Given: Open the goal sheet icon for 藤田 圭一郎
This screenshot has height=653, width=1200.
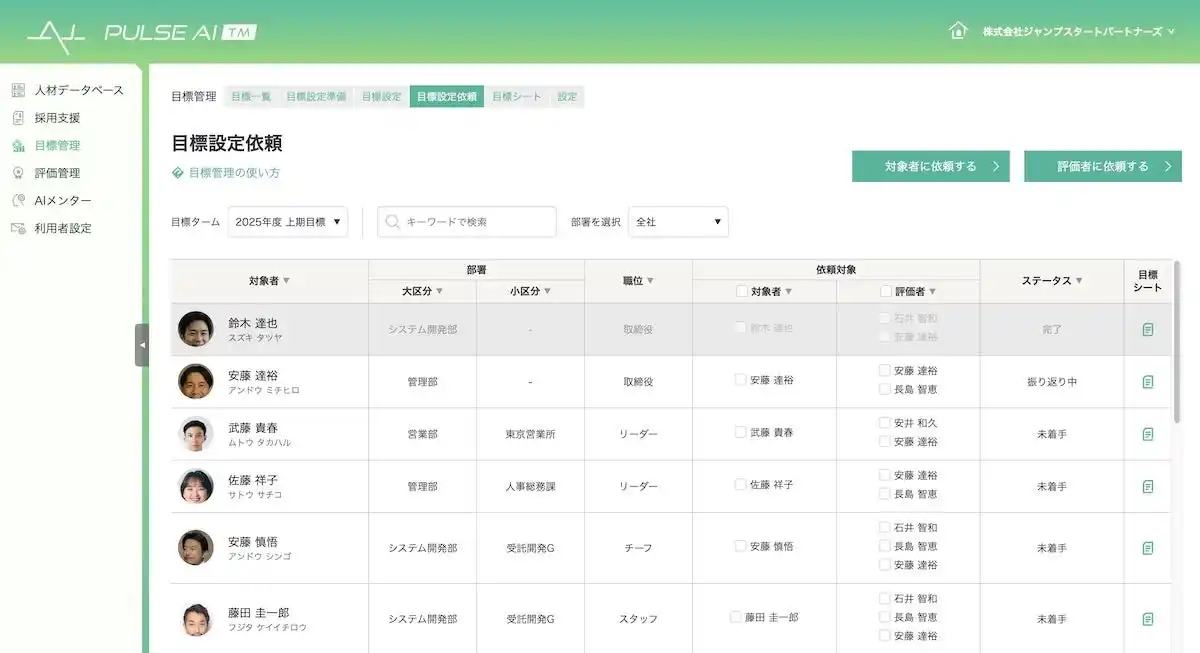Looking at the screenshot, I should click(1148, 619).
